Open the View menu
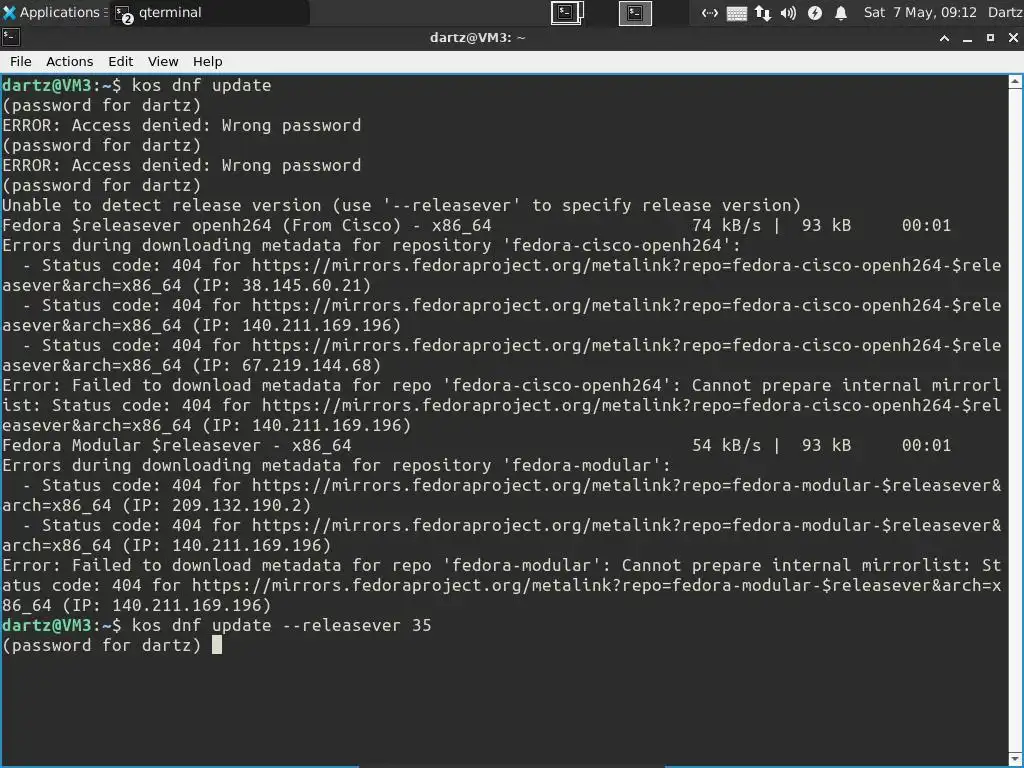This screenshot has width=1024, height=768. click(x=163, y=61)
